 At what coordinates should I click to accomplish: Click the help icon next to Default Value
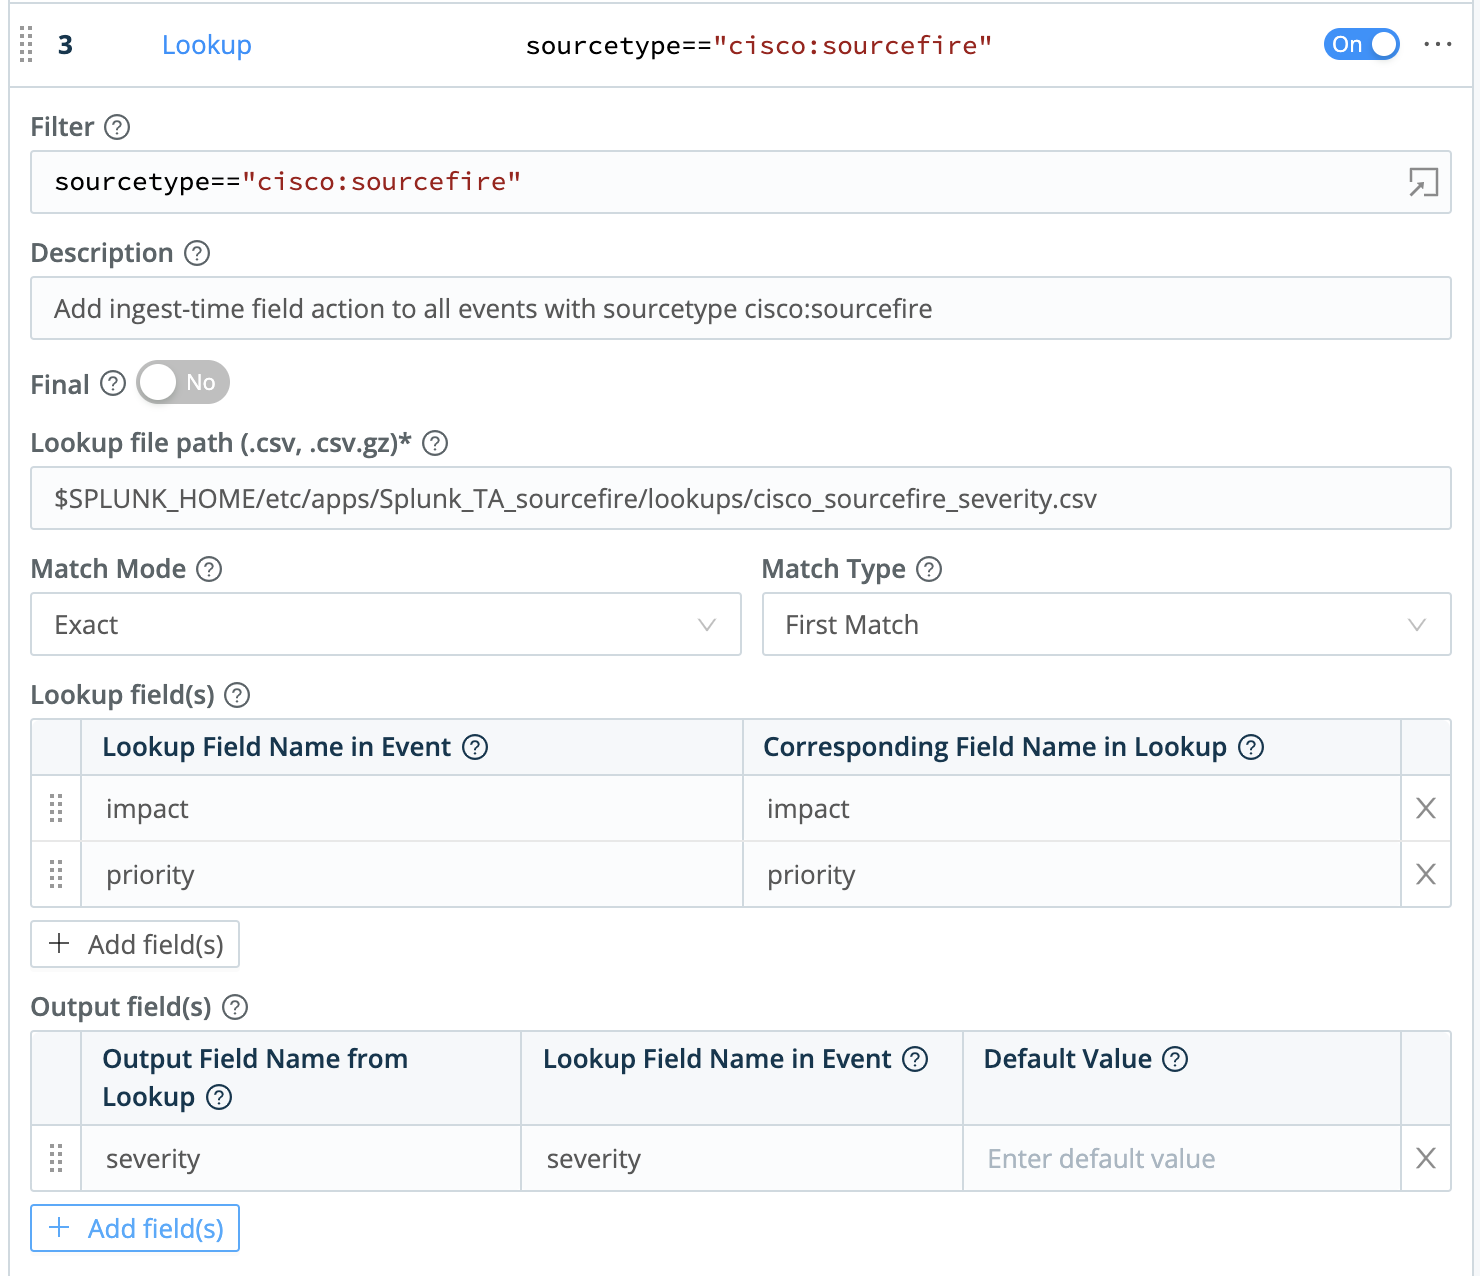(x=1175, y=1059)
